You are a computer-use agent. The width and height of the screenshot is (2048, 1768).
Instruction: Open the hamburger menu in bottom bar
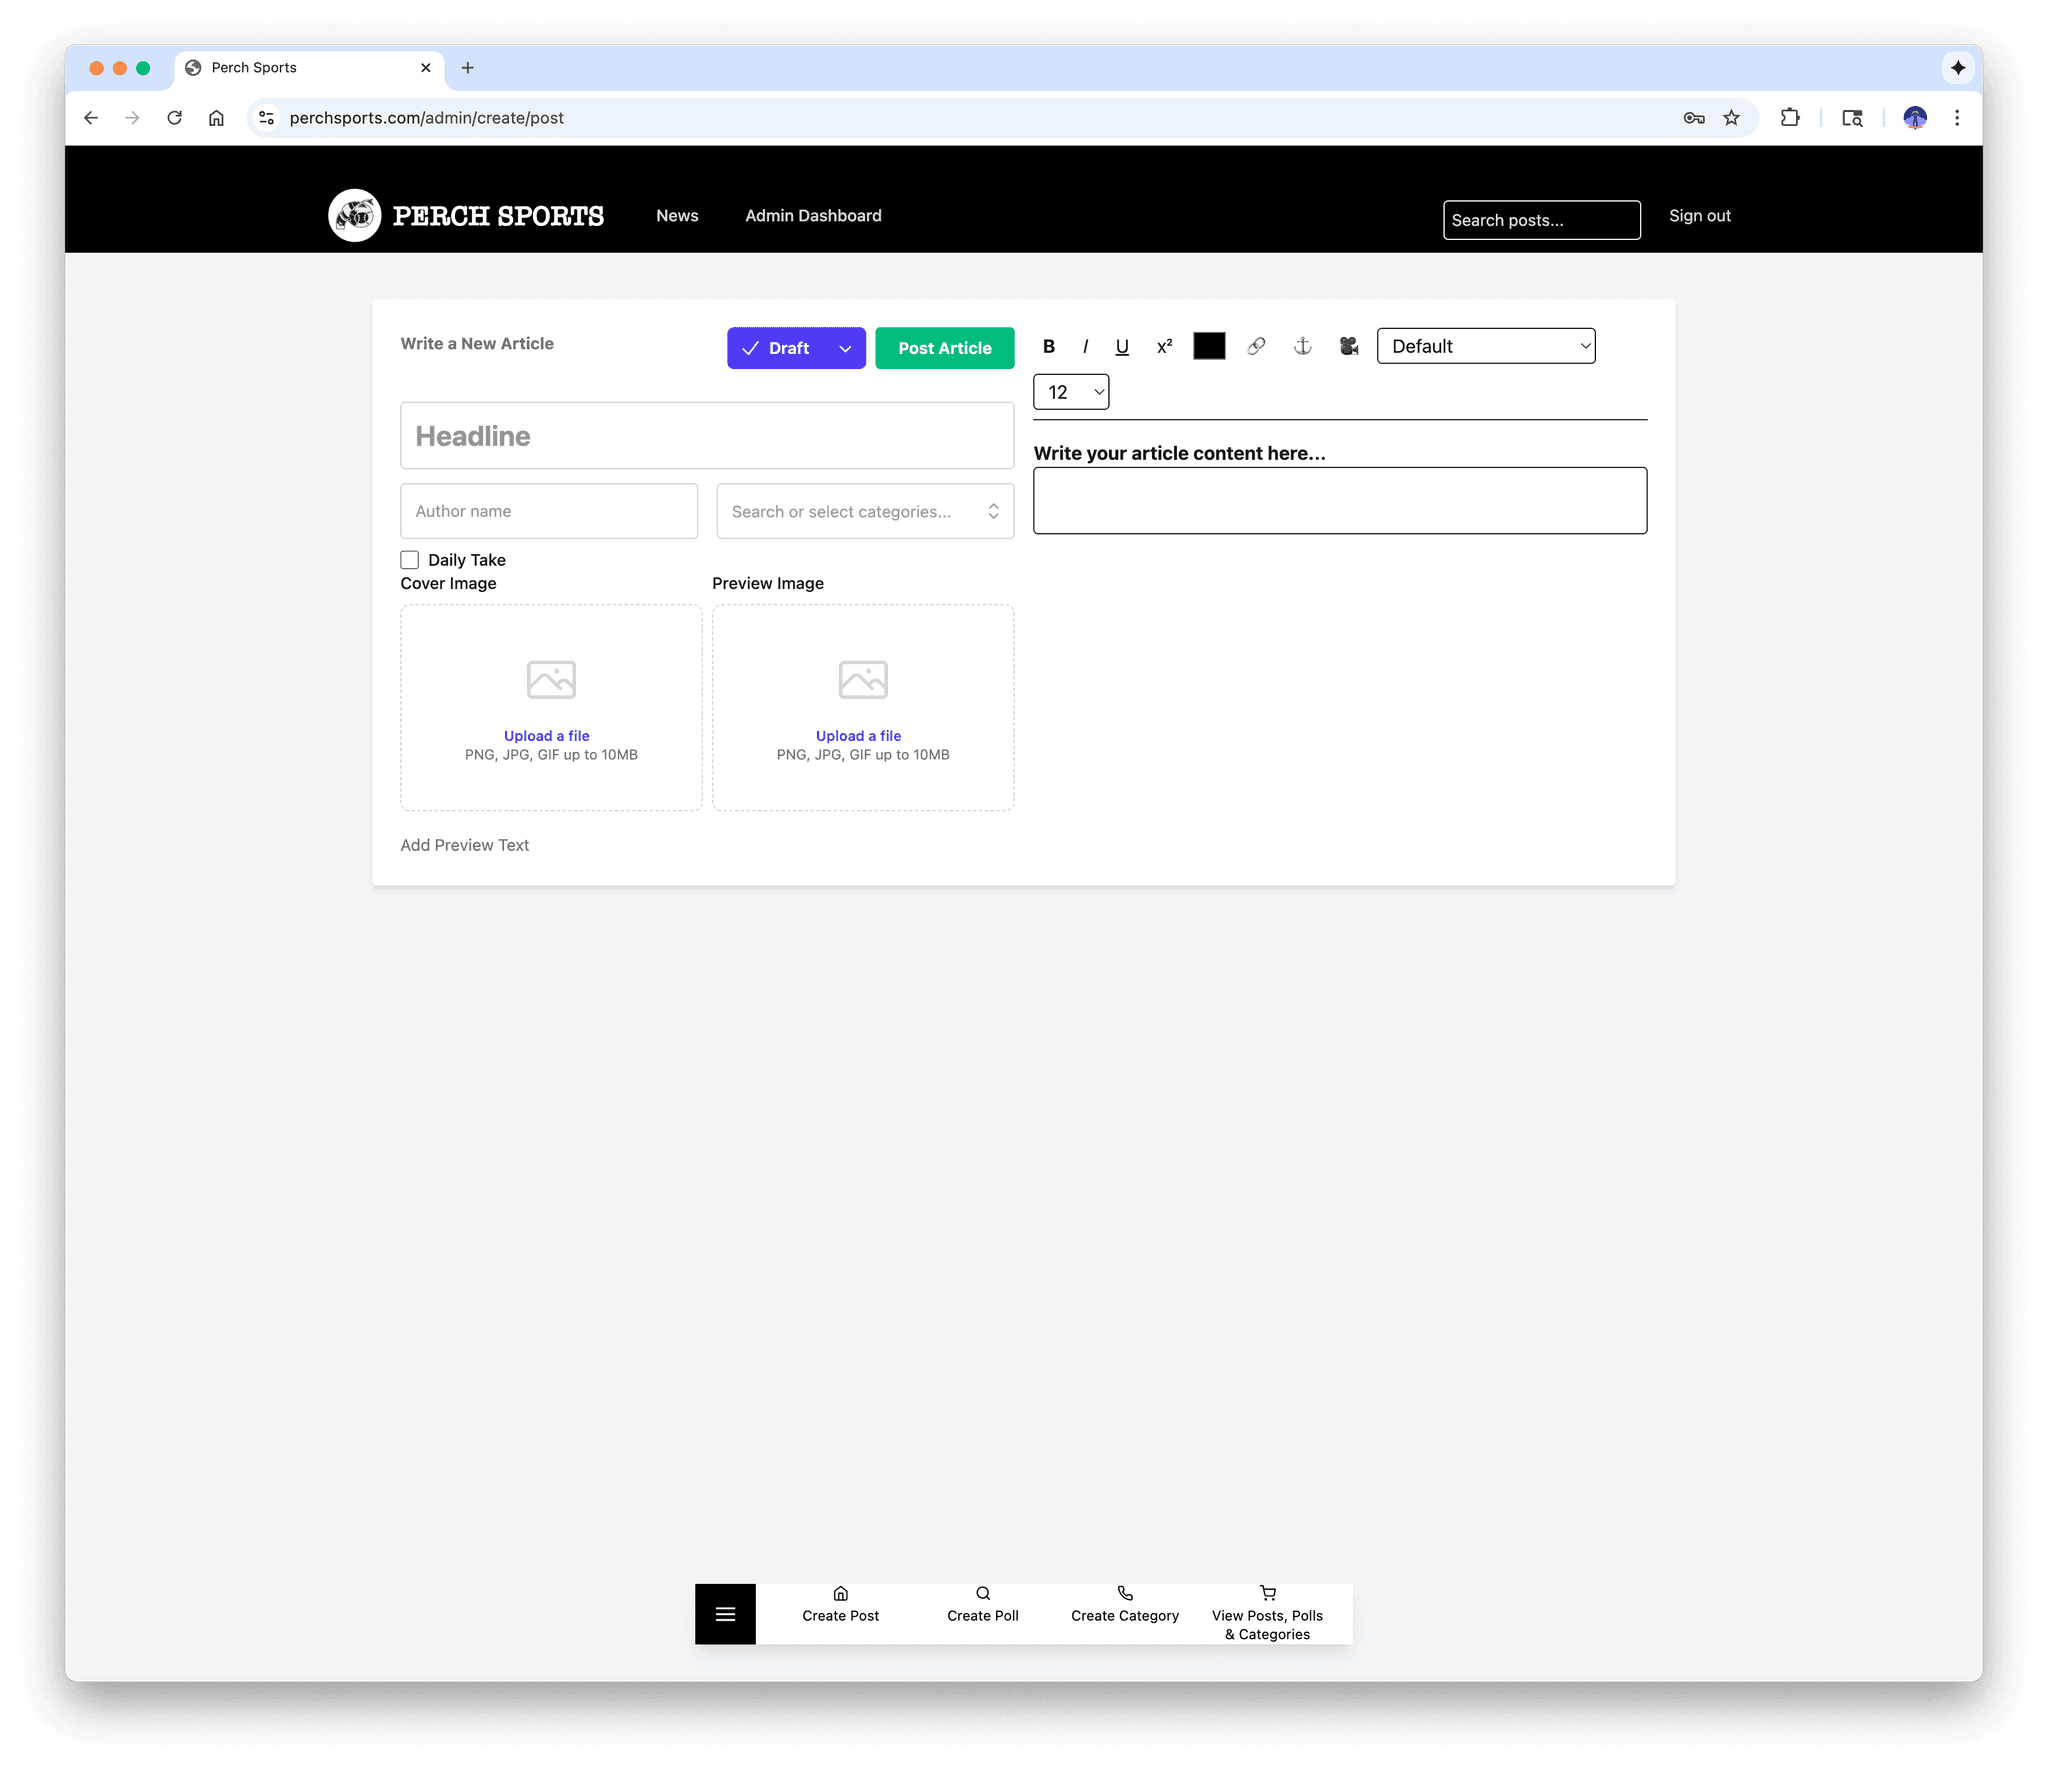point(725,1613)
